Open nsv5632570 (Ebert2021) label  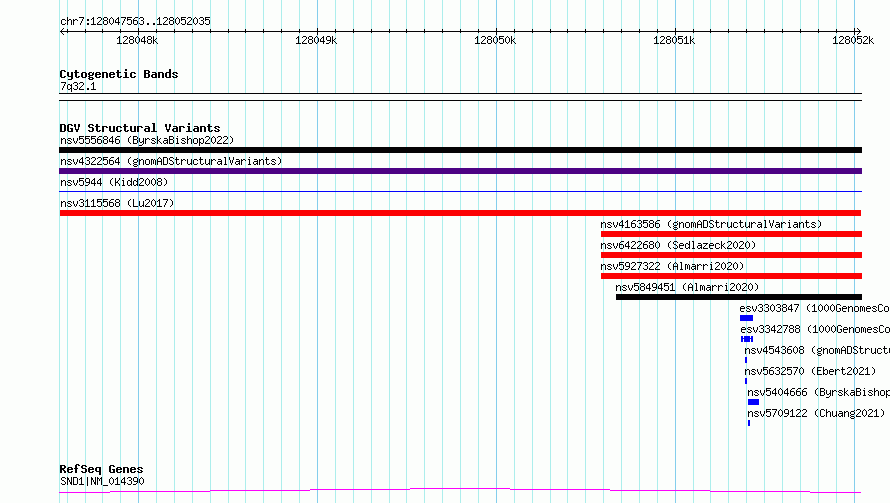[x=810, y=371]
